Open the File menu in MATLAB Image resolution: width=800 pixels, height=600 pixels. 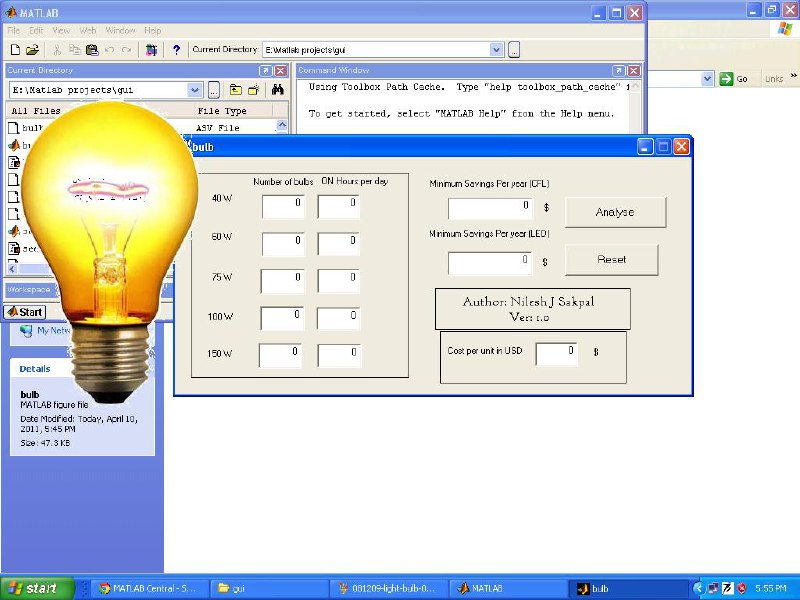pyautogui.click(x=14, y=31)
